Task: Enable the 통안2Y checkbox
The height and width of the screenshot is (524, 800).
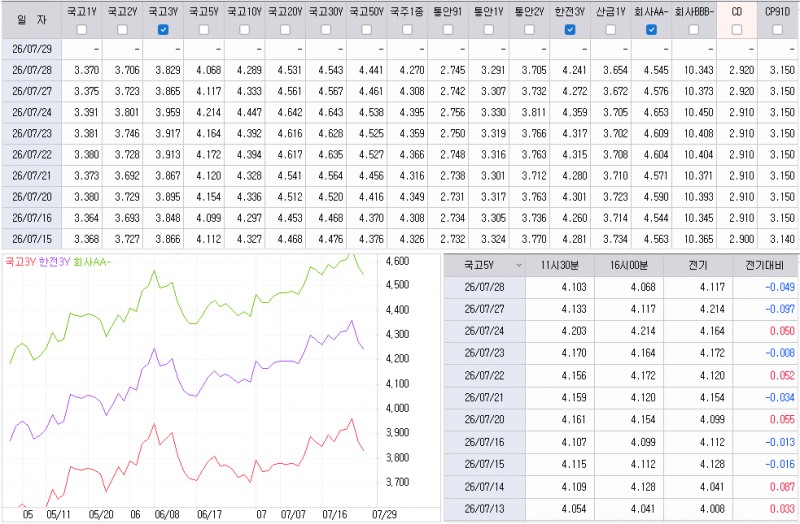Action: (x=529, y=30)
